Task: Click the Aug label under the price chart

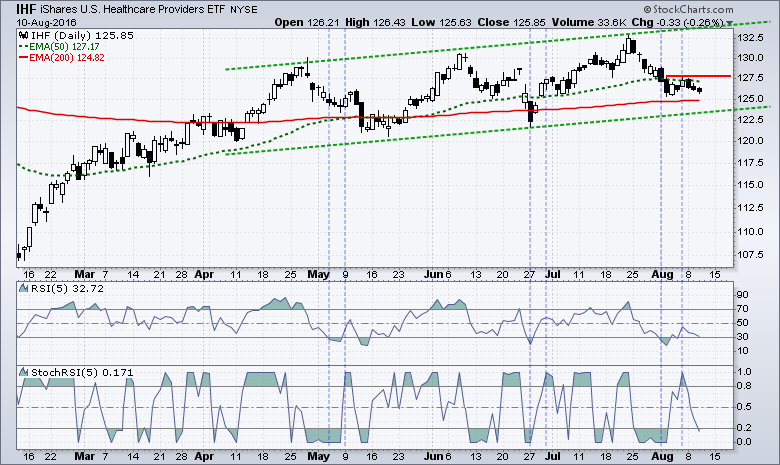Action: click(663, 275)
